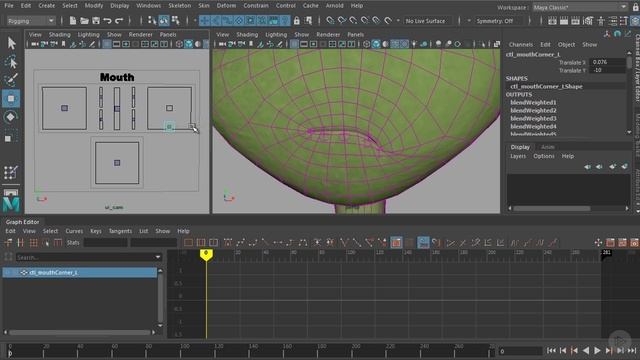Toggle the time snap button in Graph Editor

[423, 243]
